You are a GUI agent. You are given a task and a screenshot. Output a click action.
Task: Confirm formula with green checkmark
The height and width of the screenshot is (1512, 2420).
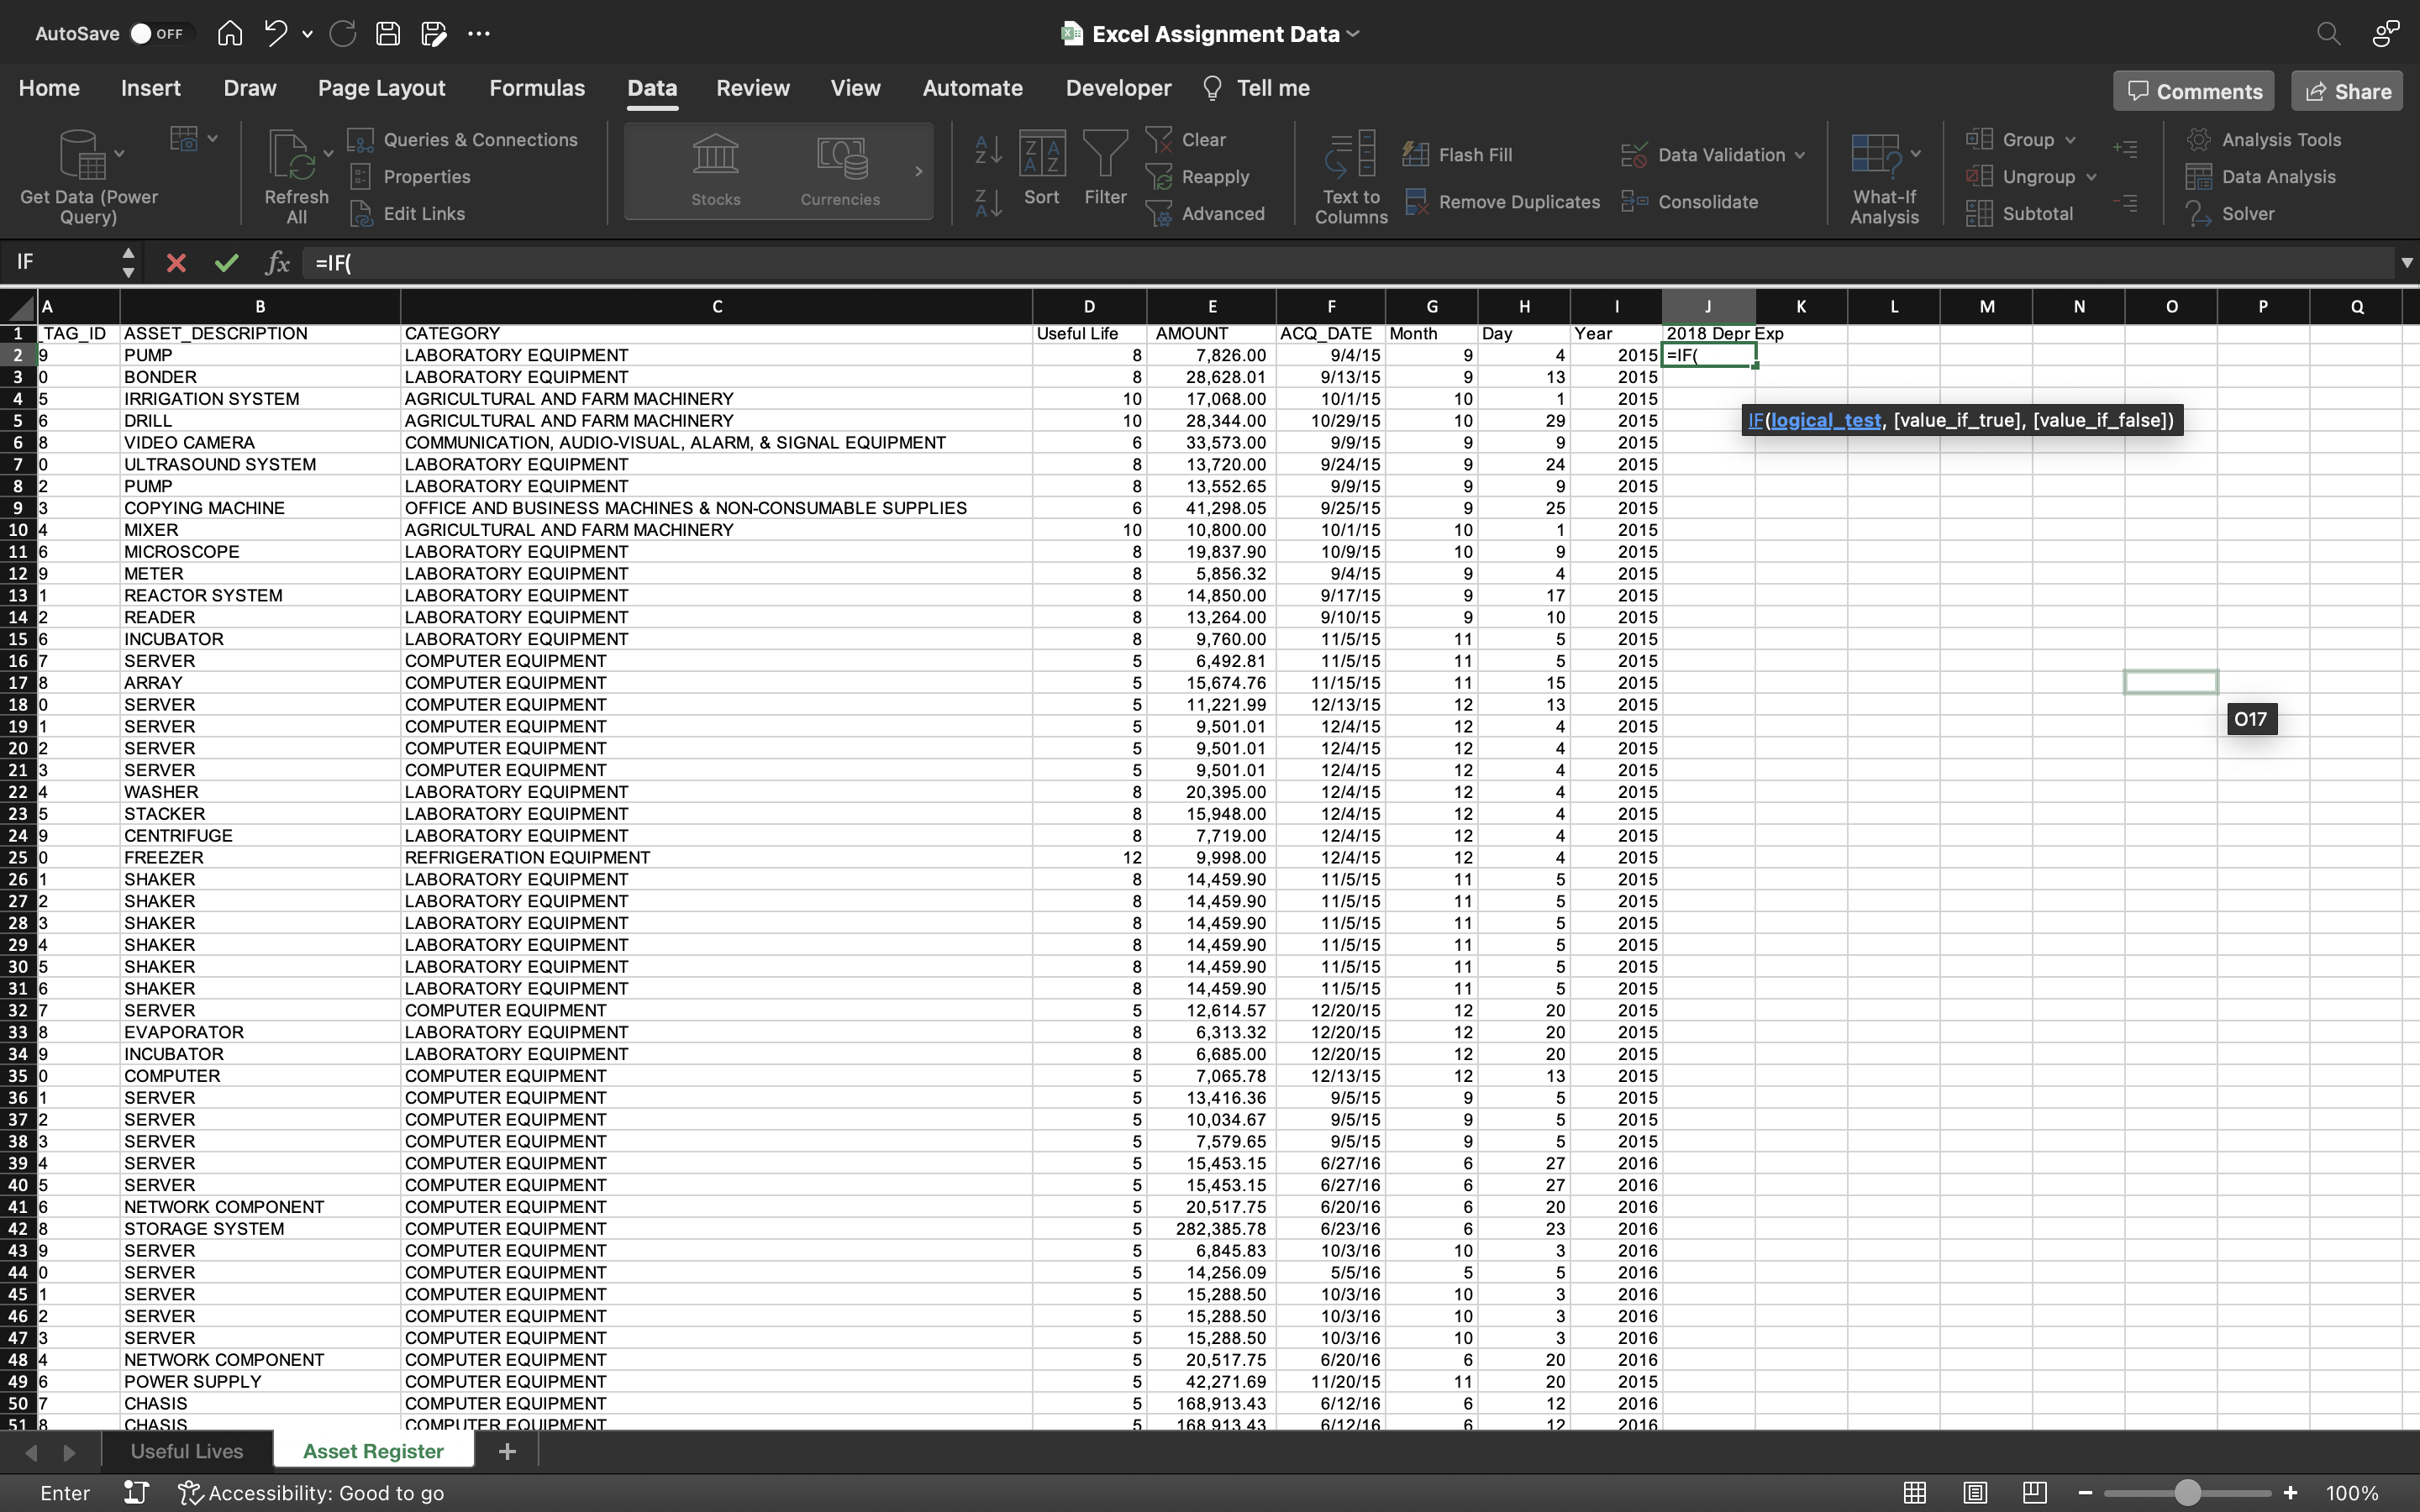point(226,263)
